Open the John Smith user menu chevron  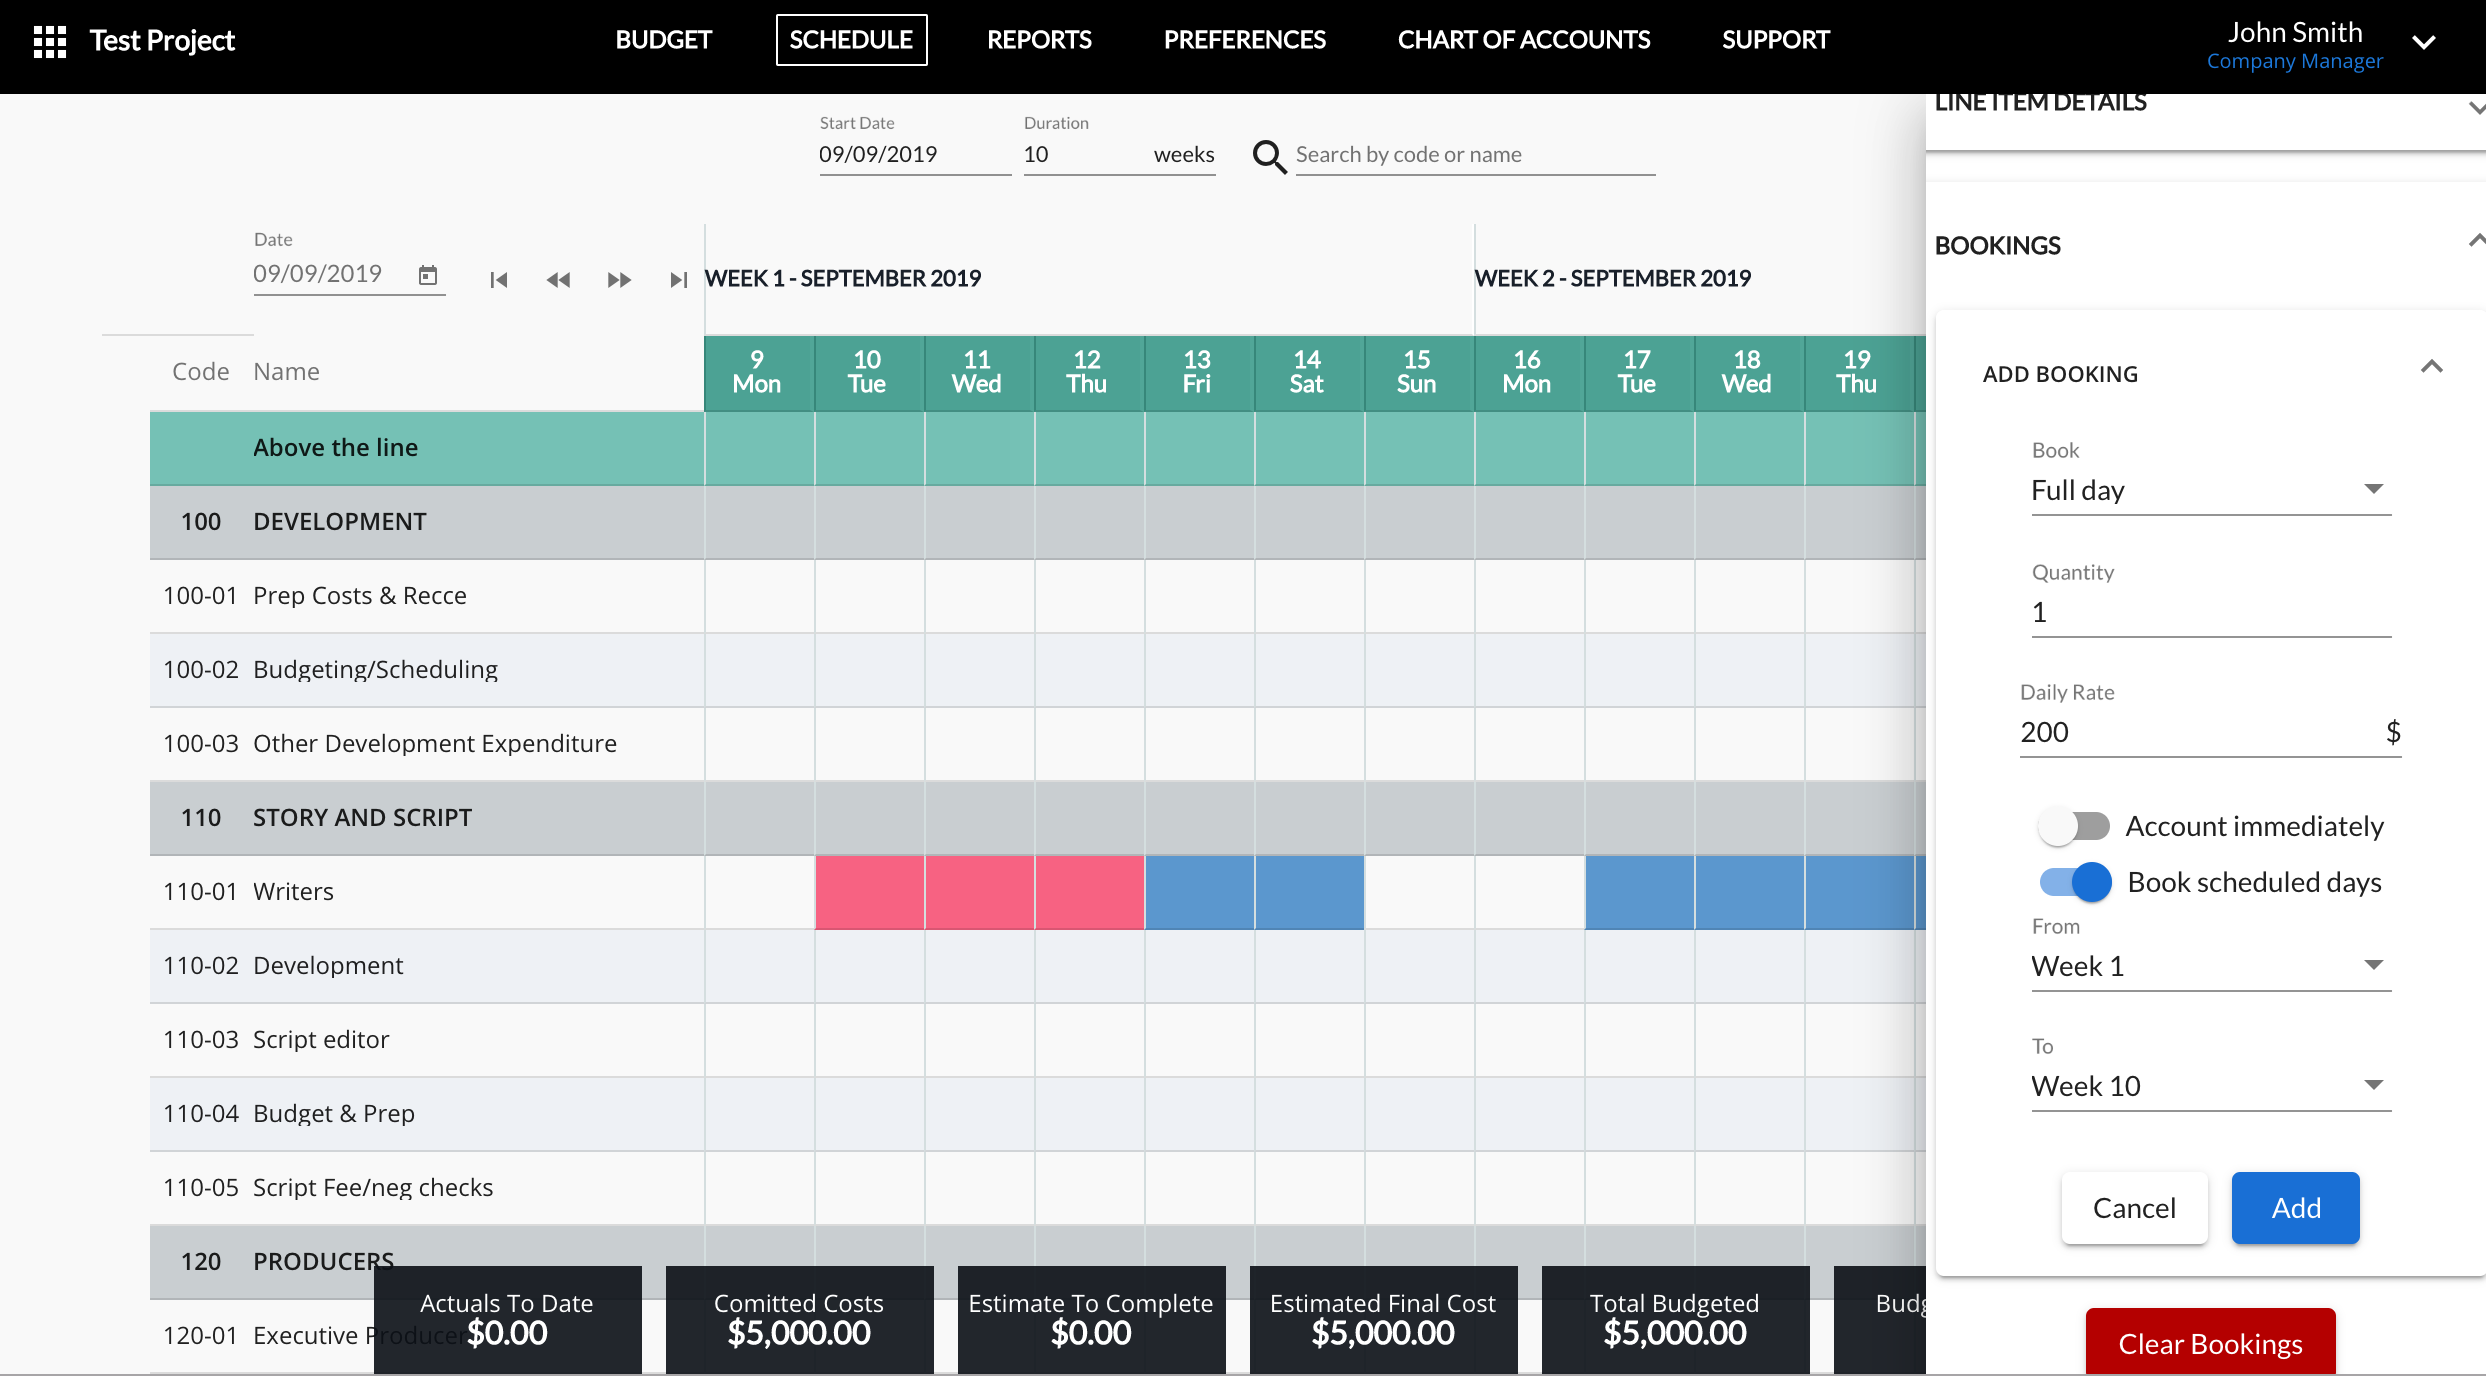point(2423,42)
